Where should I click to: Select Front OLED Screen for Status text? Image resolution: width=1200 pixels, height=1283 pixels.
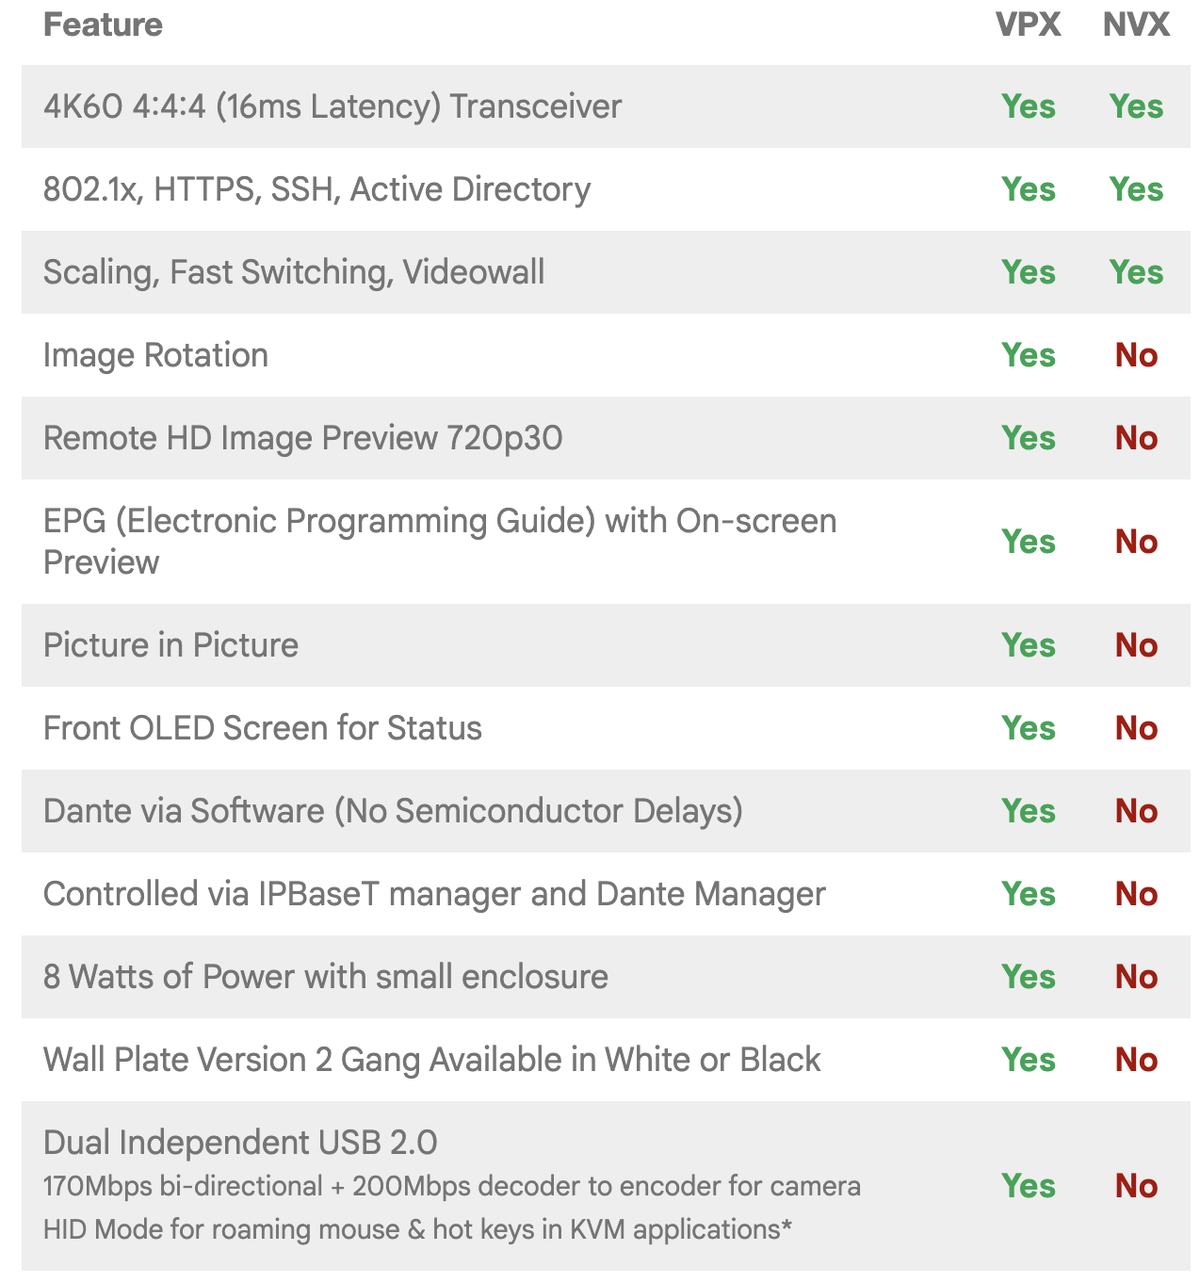click(x=262, y=729)
